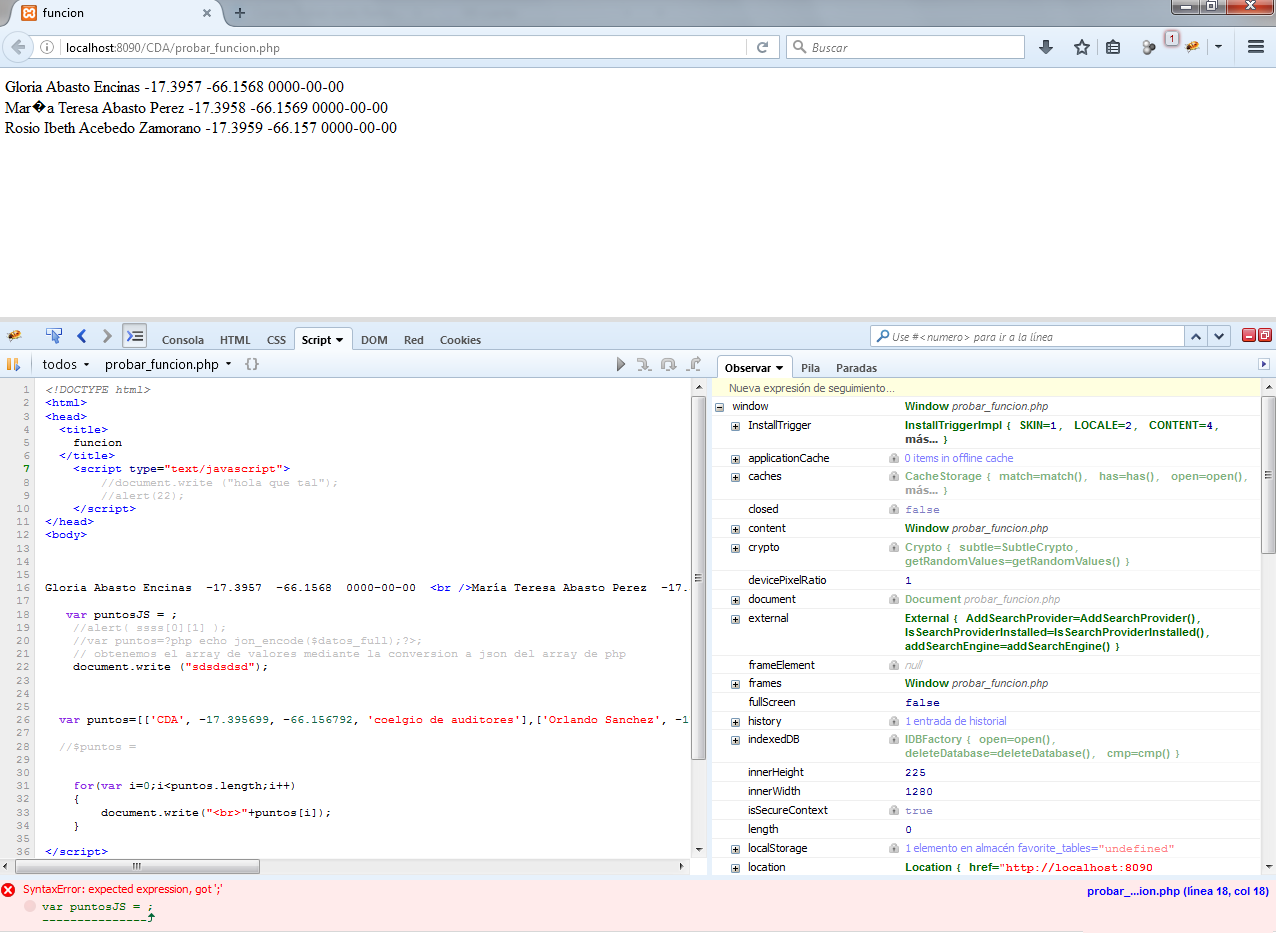
Task: Jump to the next search match arrow
Action: click(1219, 337)
